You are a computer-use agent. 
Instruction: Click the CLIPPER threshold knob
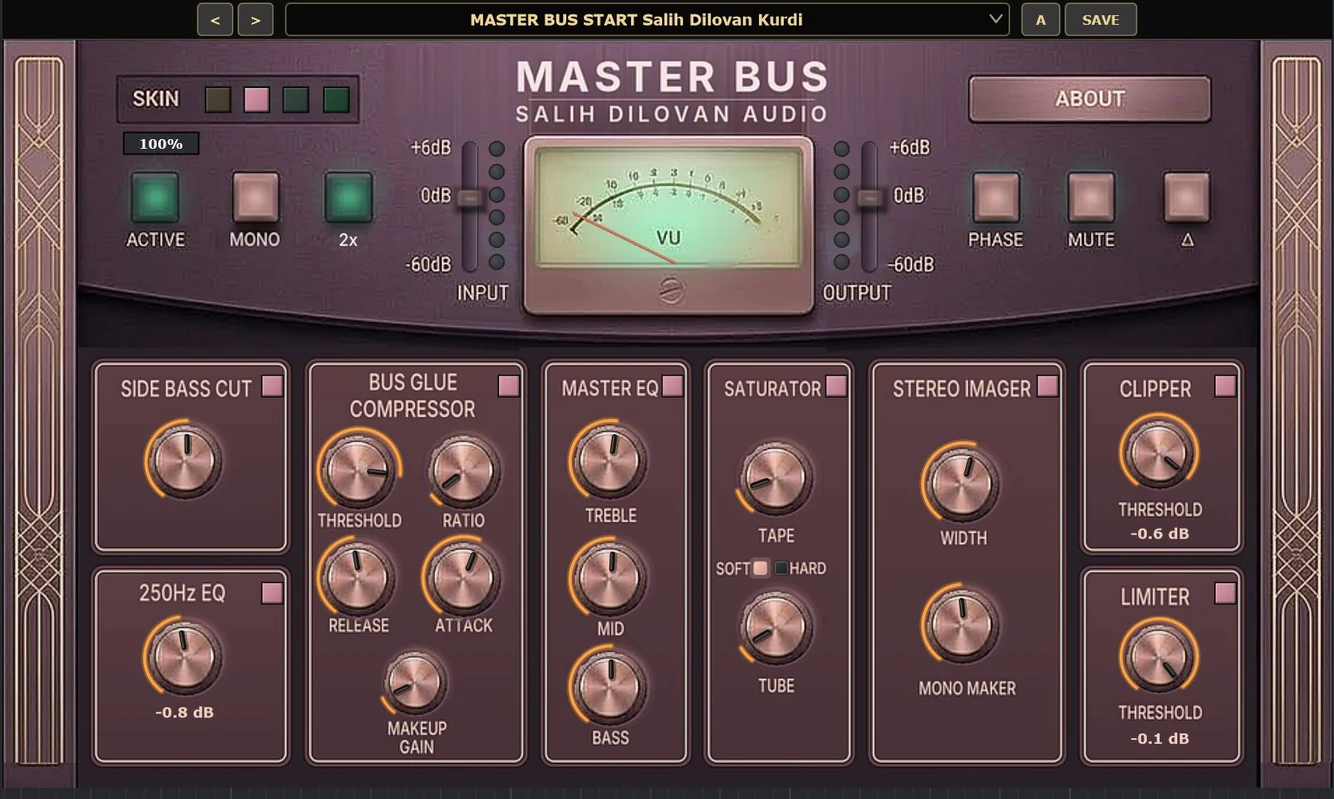[1158, 453]
